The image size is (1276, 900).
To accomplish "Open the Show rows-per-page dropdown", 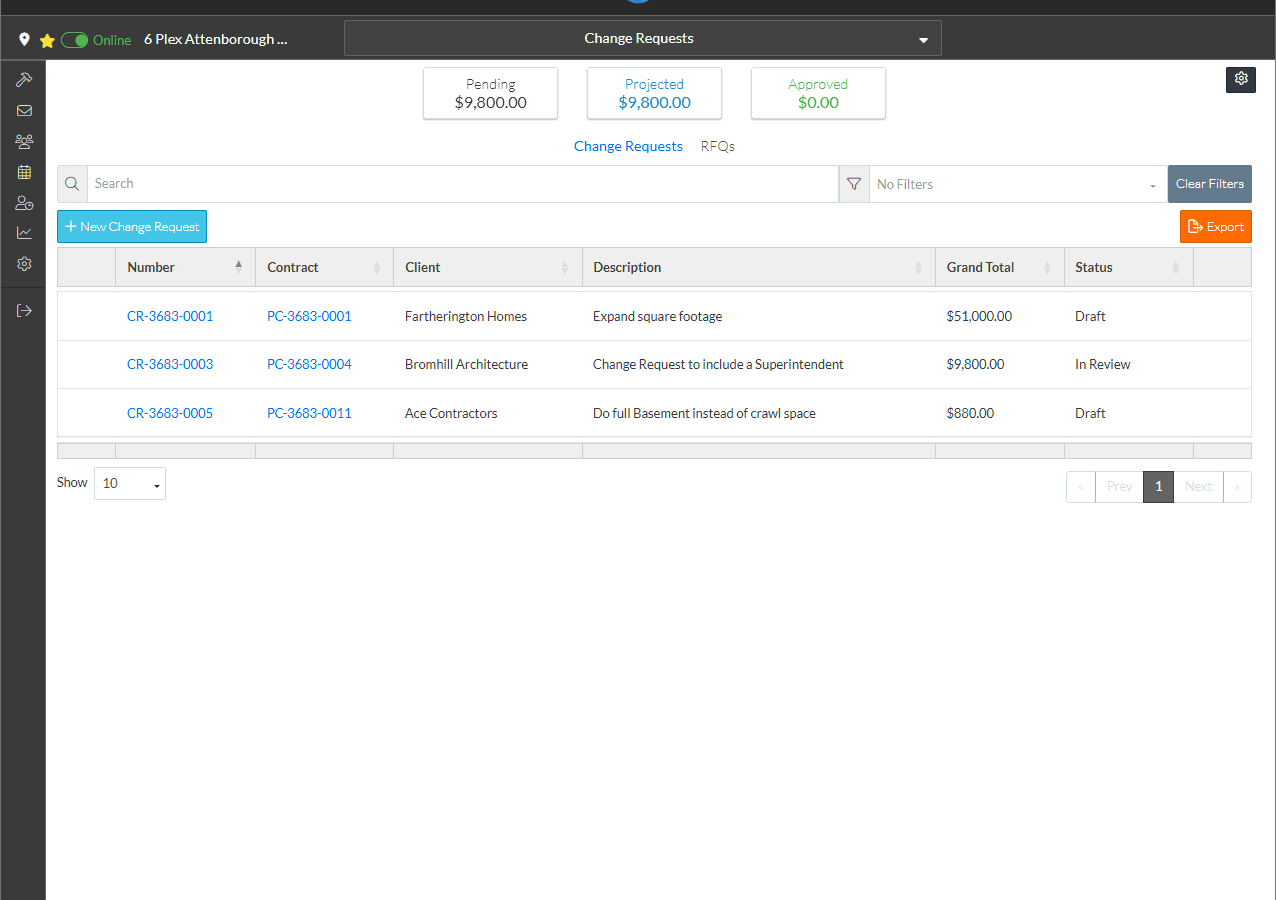I will pyautogui.click(x=130, y=484).
